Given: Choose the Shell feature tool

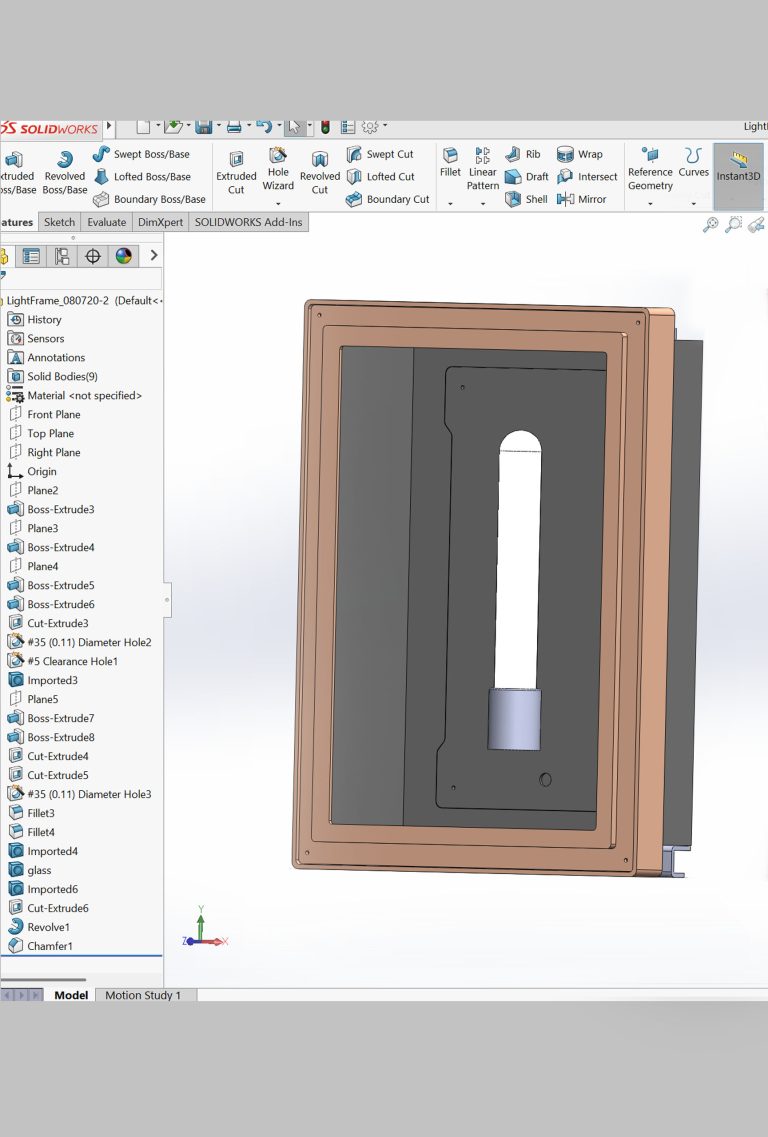Looking at the screenshot, I should click(526, 199).
